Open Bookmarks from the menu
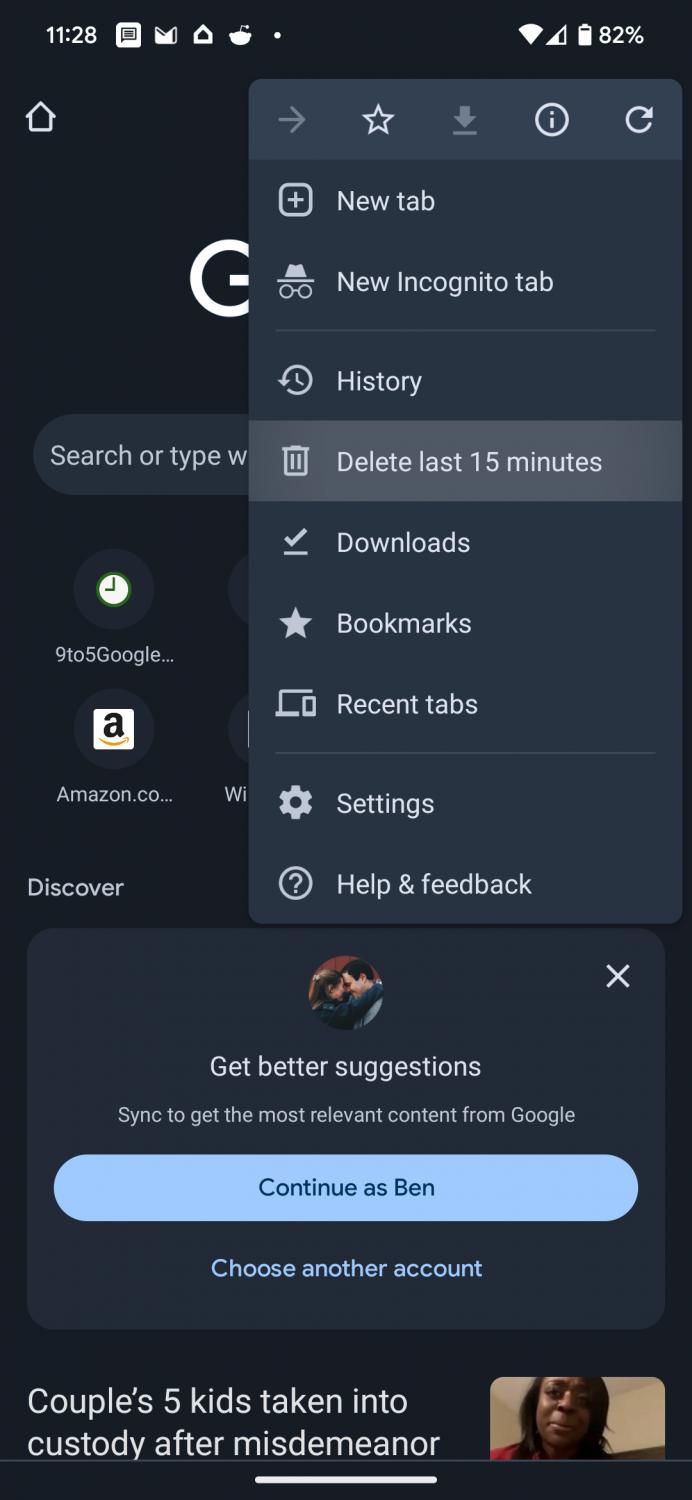The height and width of the screenshot is (1500, 692). pyautogui.click(x=404, y=624)
